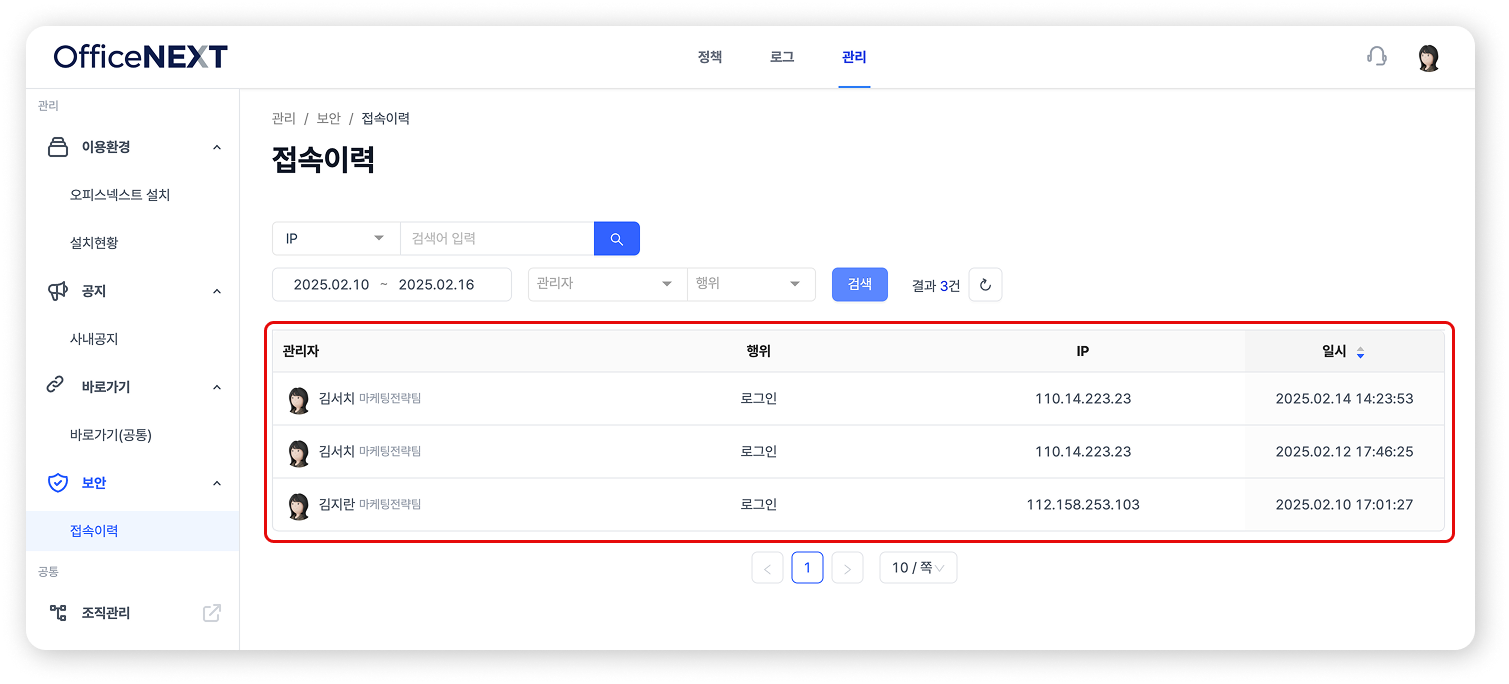
Task: Go to previous page arrow
Action: pyautogui.click(x=767, y=568)
